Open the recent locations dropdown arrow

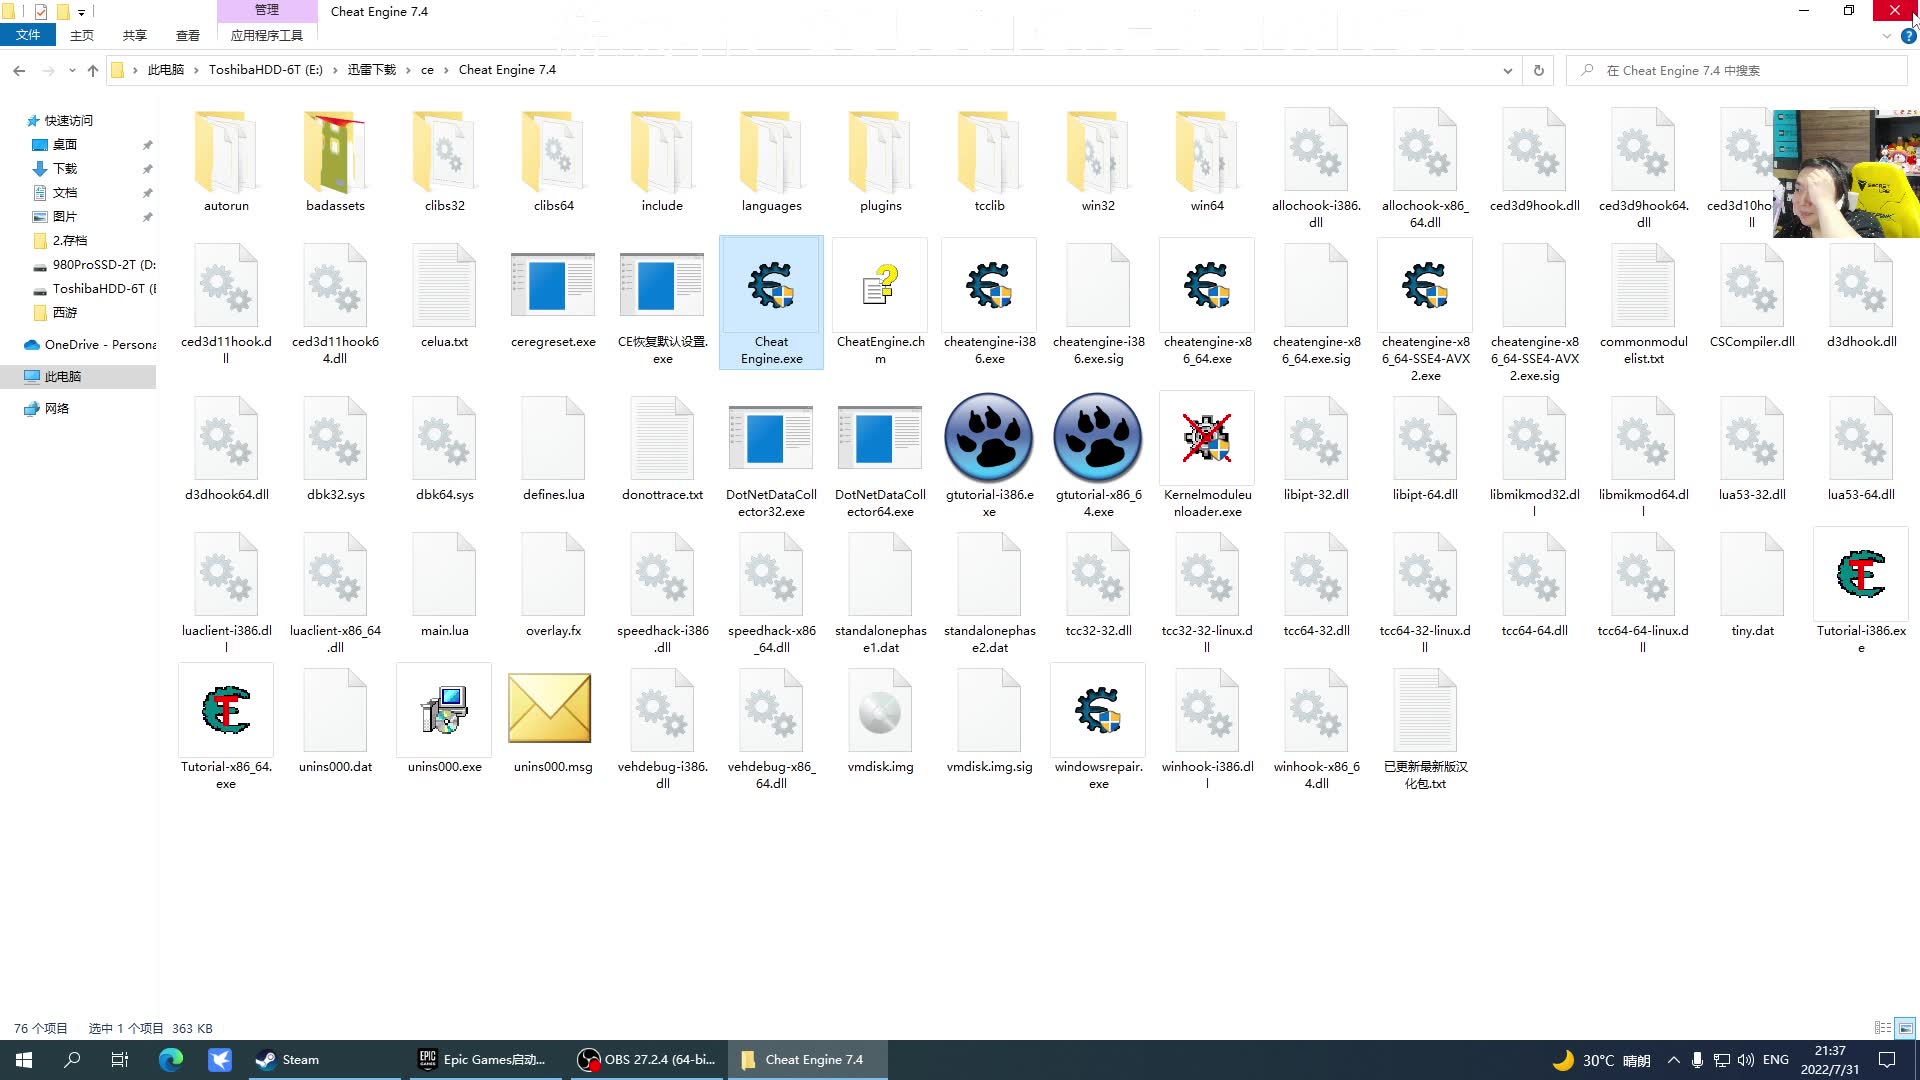click(72, 70)
